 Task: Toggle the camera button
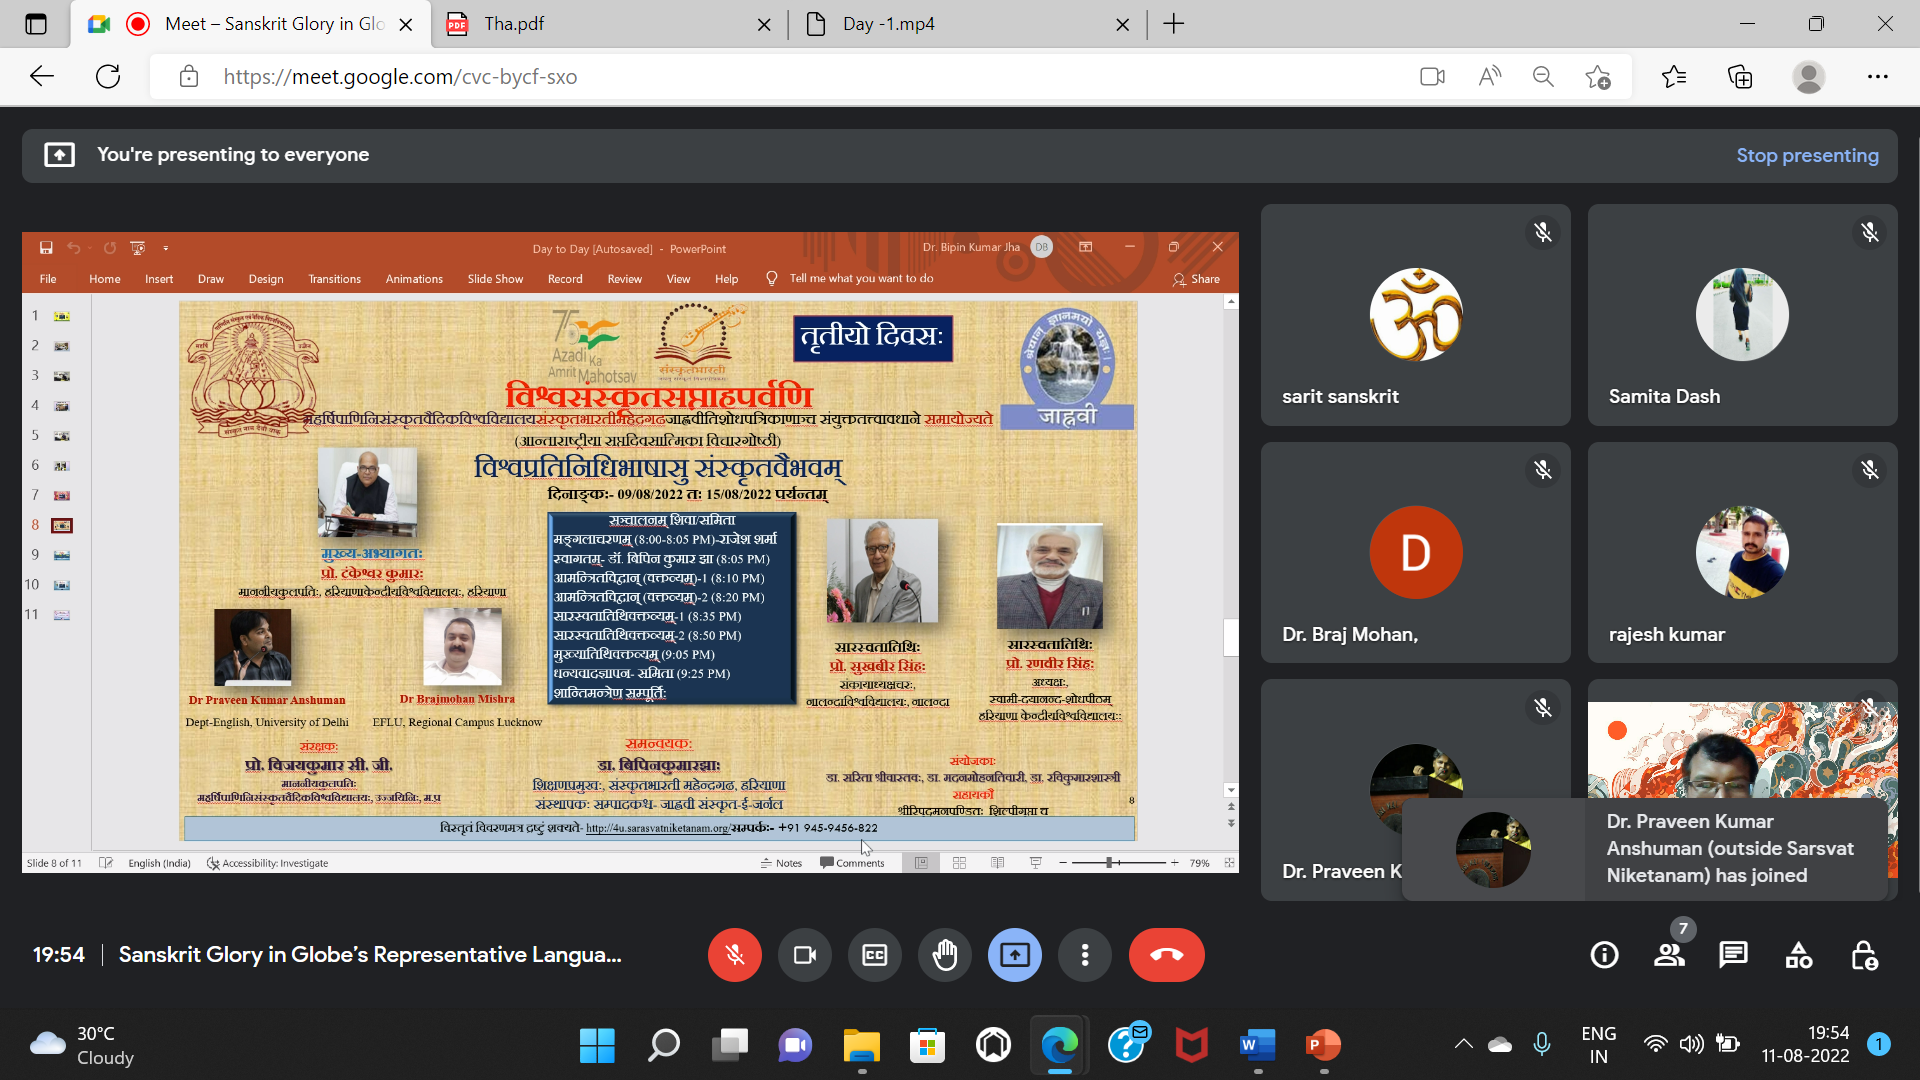pos(804,955)
